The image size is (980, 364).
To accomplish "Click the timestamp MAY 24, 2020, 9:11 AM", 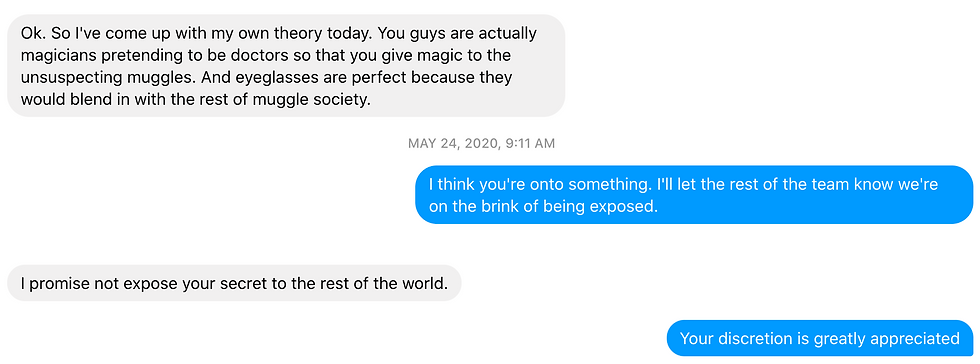I will (481, 144).
